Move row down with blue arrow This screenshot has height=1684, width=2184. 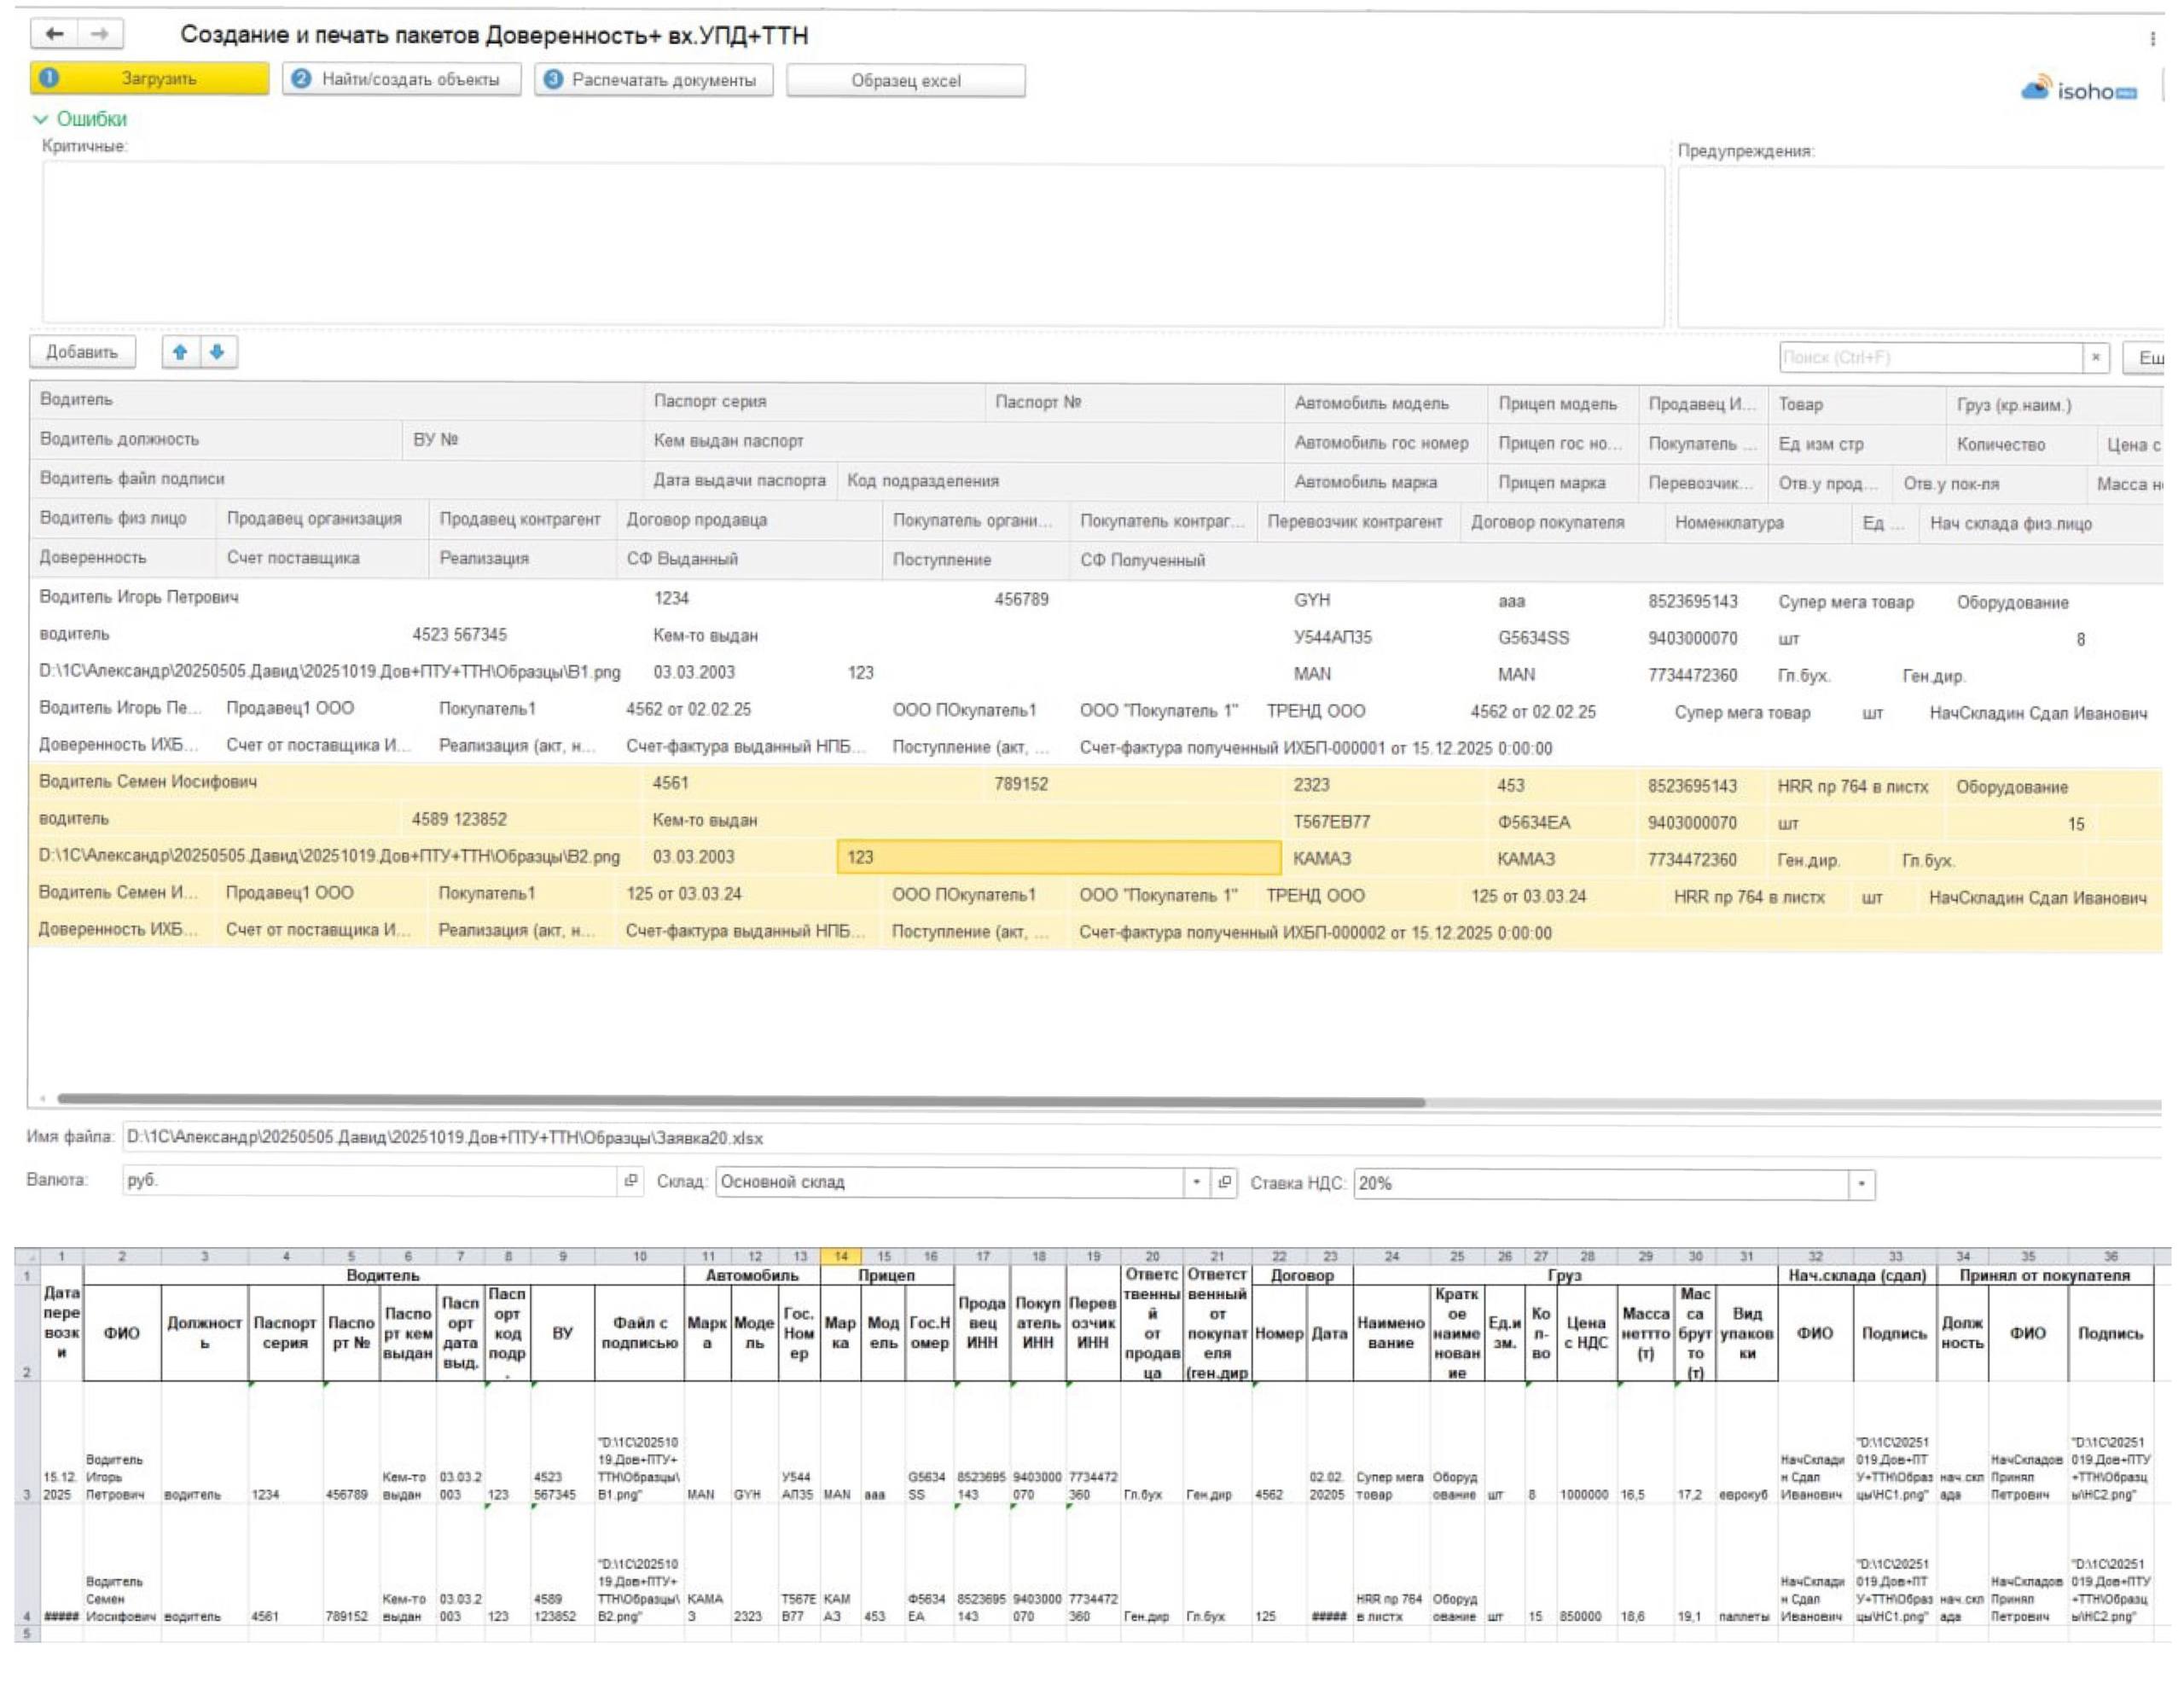(217, 352)
